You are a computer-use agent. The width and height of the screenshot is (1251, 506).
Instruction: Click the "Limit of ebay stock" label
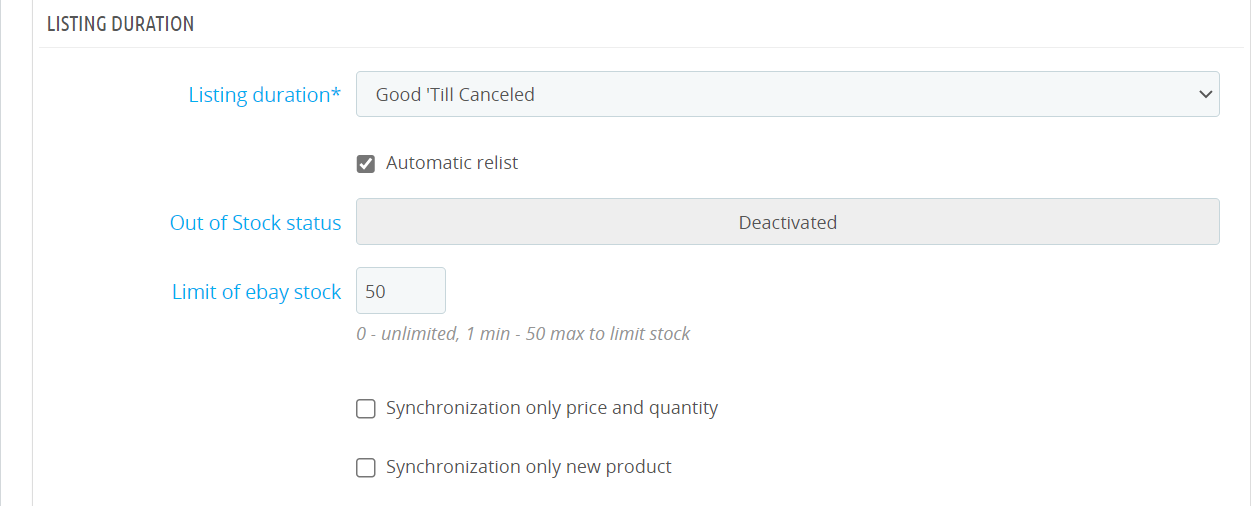coord(256,292)
